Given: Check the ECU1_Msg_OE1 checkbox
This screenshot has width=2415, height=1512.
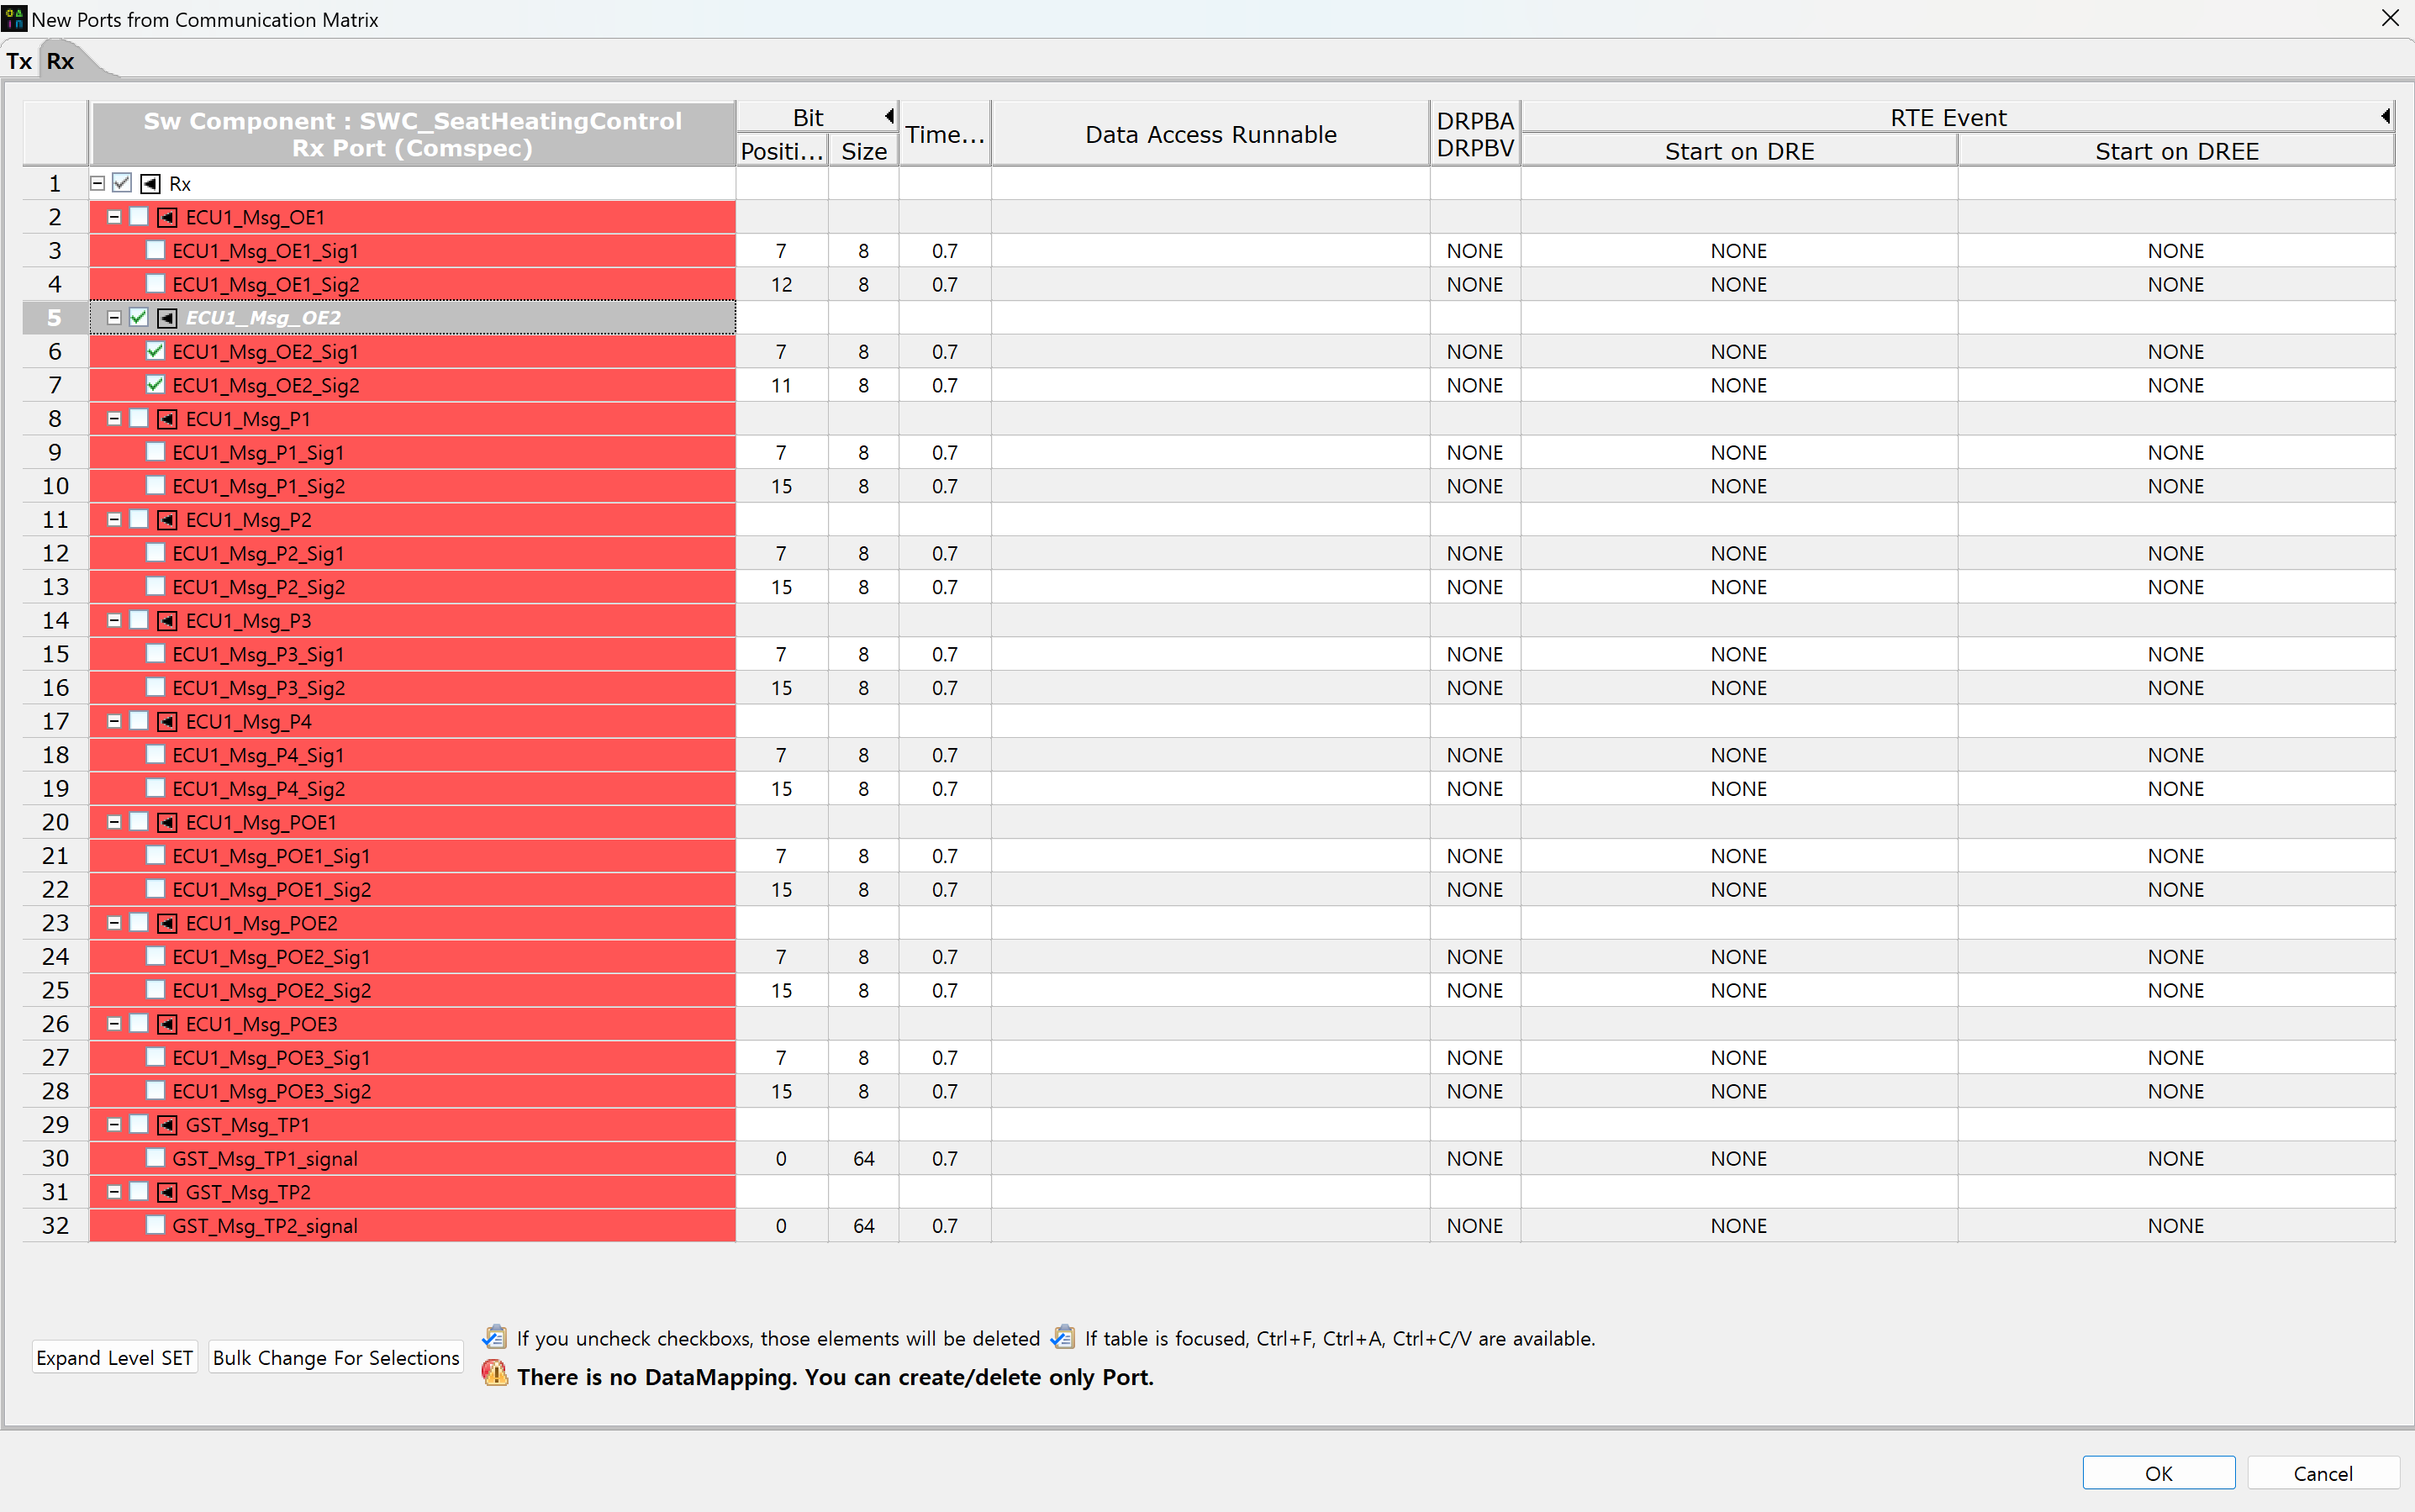Looking at the screenshot, I should pos(139,217).
